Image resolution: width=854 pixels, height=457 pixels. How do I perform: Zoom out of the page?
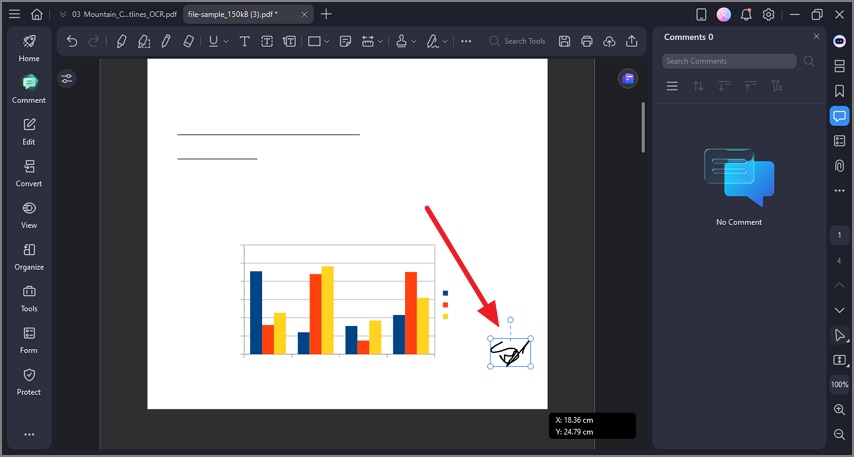point(839,434)
